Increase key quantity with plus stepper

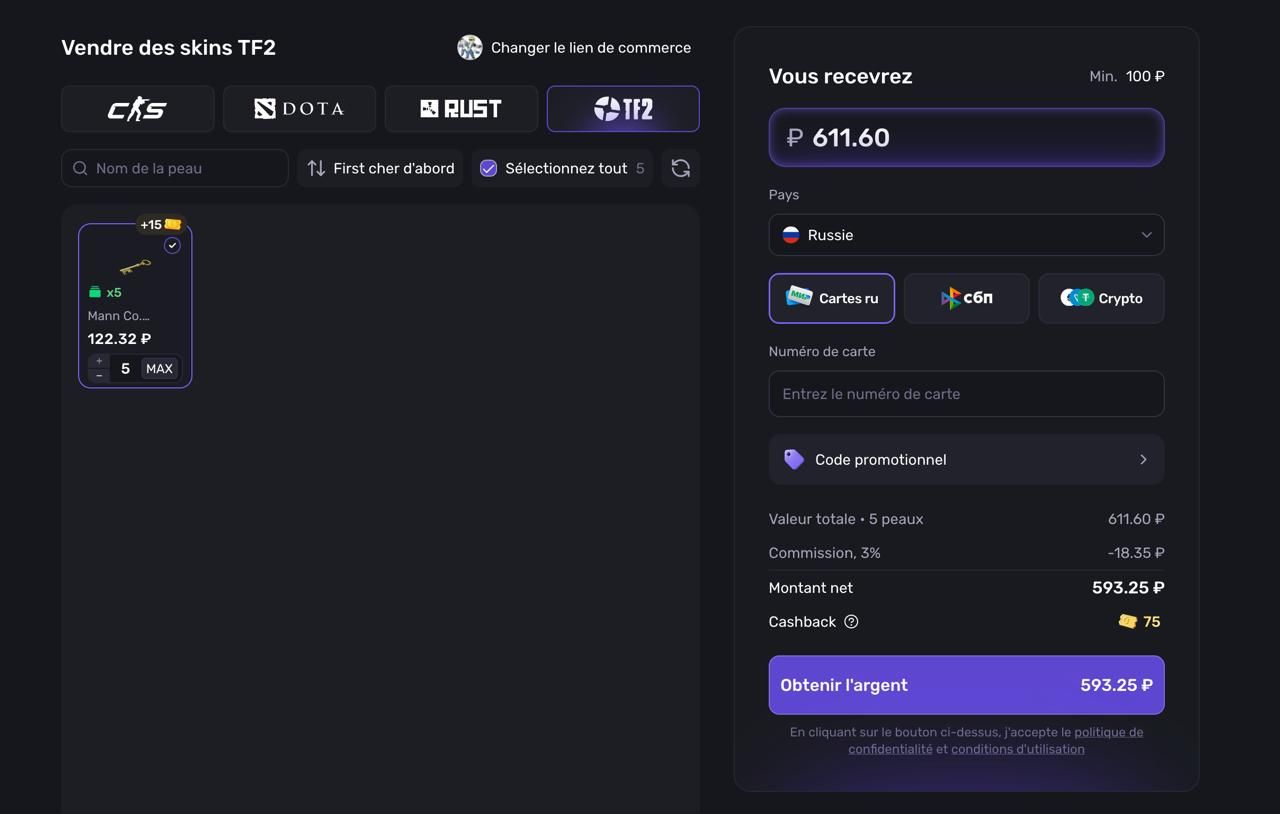click(99, 361)
